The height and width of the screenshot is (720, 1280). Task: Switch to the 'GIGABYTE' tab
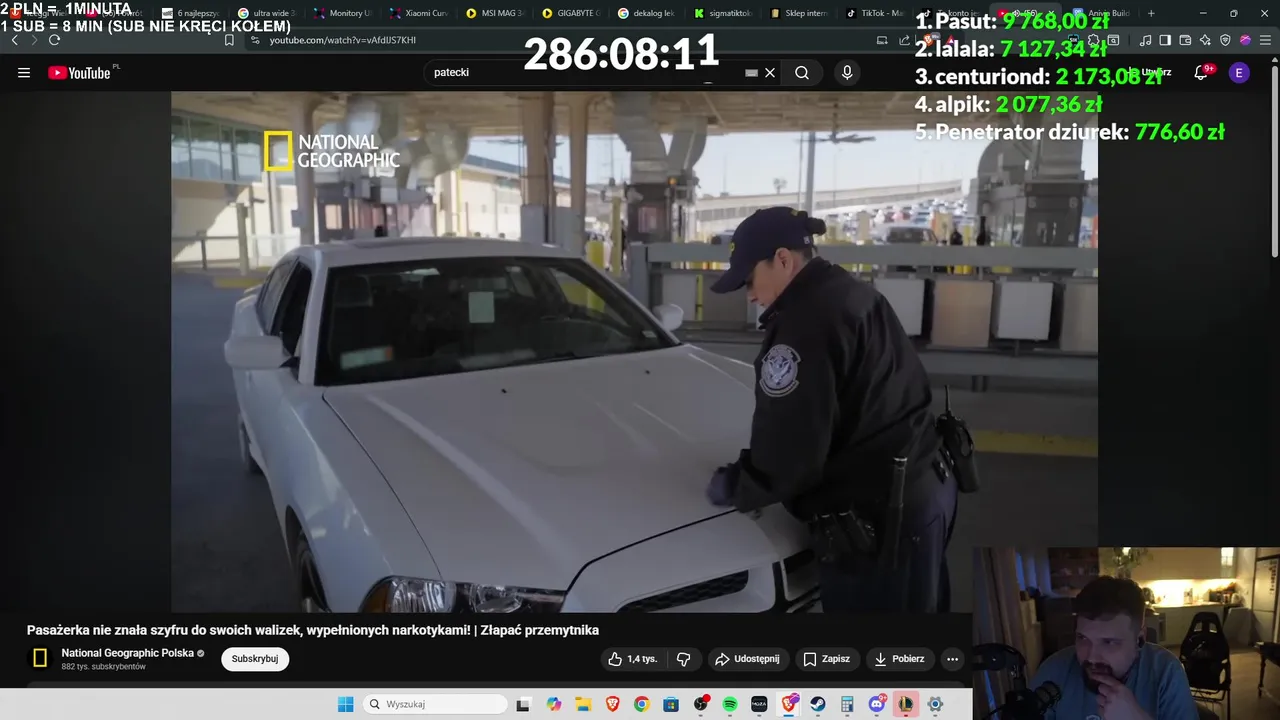(x=570, y=13)
